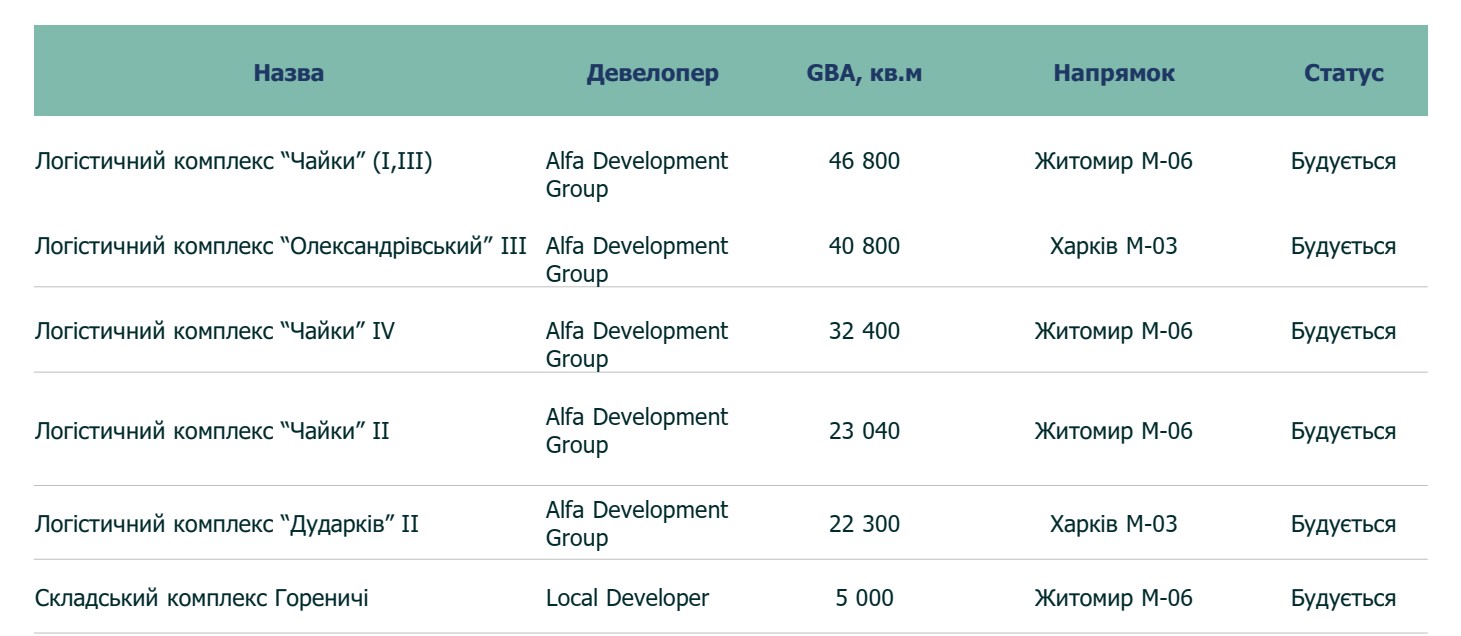Click the 5 000 GBA value

tap(864, 598)
